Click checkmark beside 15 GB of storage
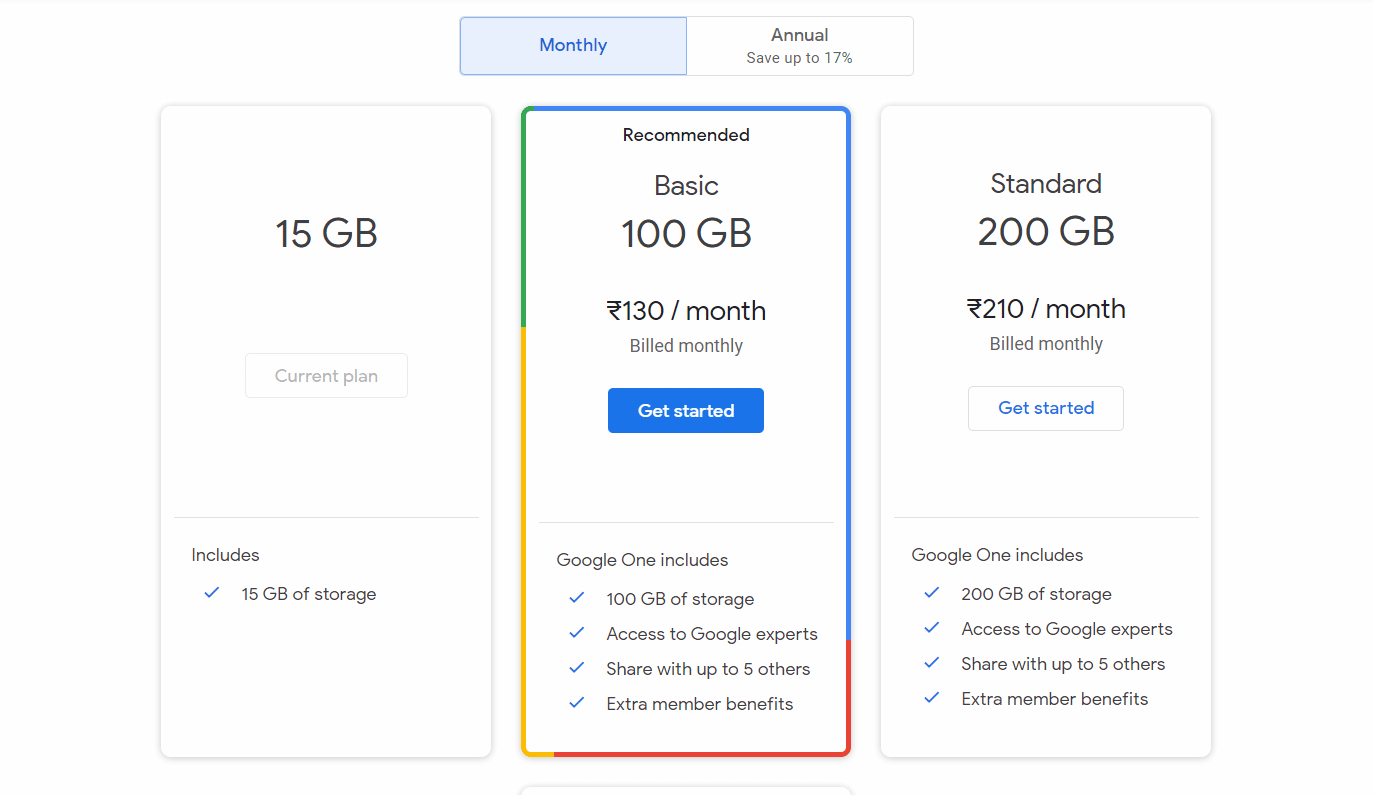The width and height of the screenshot is (1373, 795). [x=212, y=593]
